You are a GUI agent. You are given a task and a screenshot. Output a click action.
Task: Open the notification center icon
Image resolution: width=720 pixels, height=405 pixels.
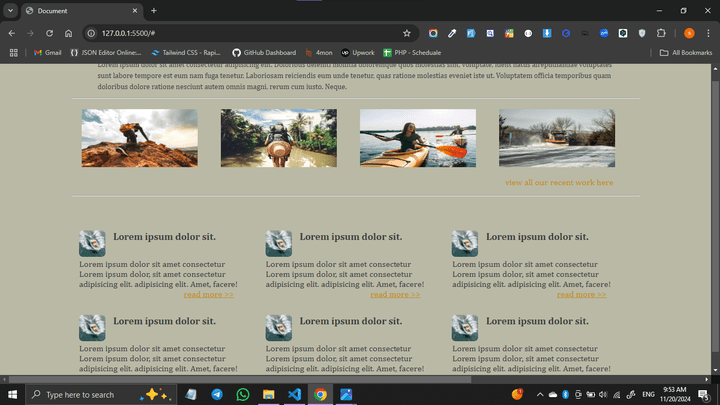pos(704,394)
